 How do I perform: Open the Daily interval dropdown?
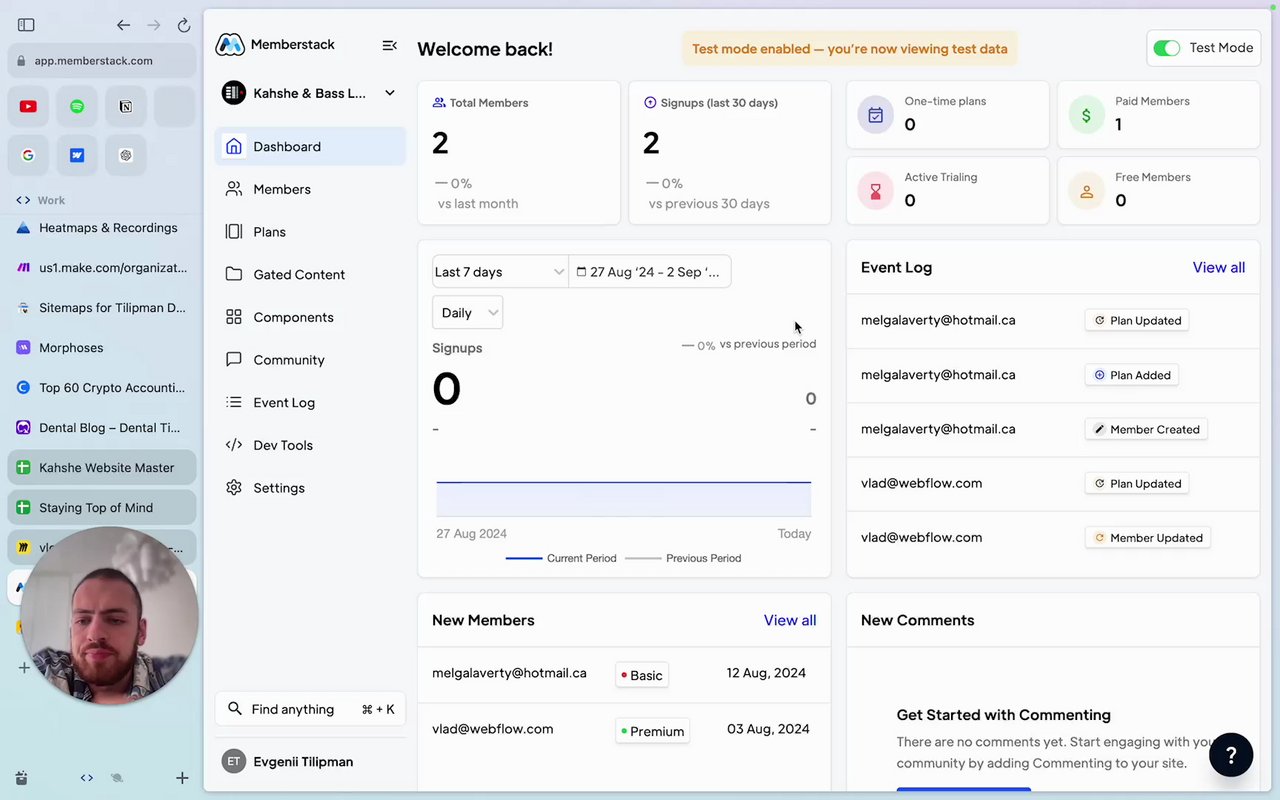[x=467, y=313]
